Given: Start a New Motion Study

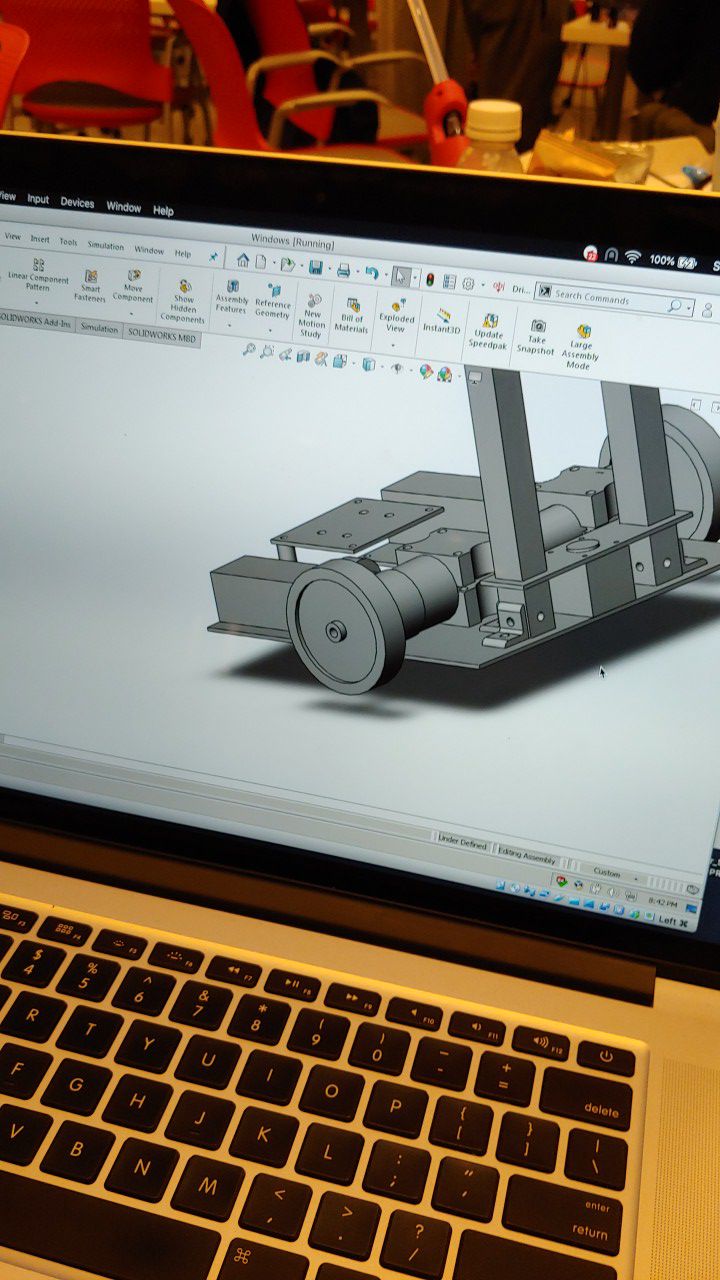Looking at the screenshot, I should [312, 315].
